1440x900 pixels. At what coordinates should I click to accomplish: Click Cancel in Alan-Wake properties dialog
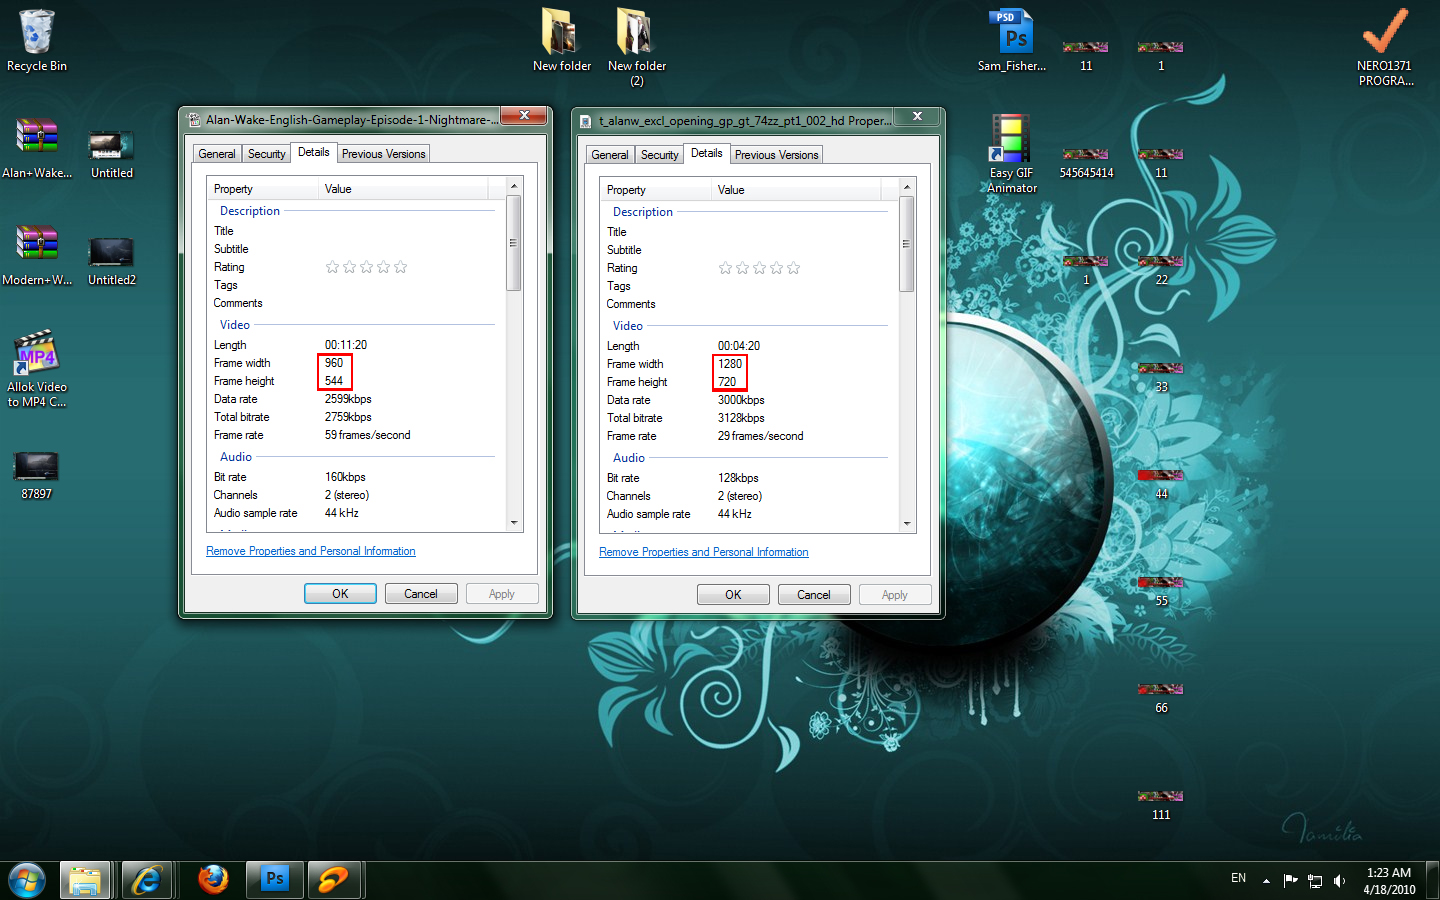point(421,594)
